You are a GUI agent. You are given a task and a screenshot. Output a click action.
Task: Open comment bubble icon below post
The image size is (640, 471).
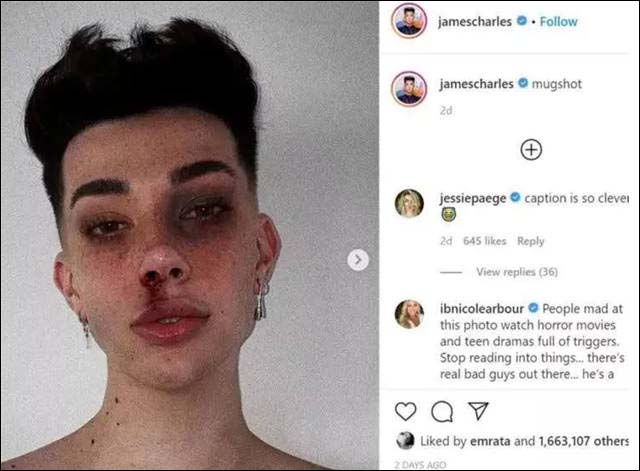point(442,411)
